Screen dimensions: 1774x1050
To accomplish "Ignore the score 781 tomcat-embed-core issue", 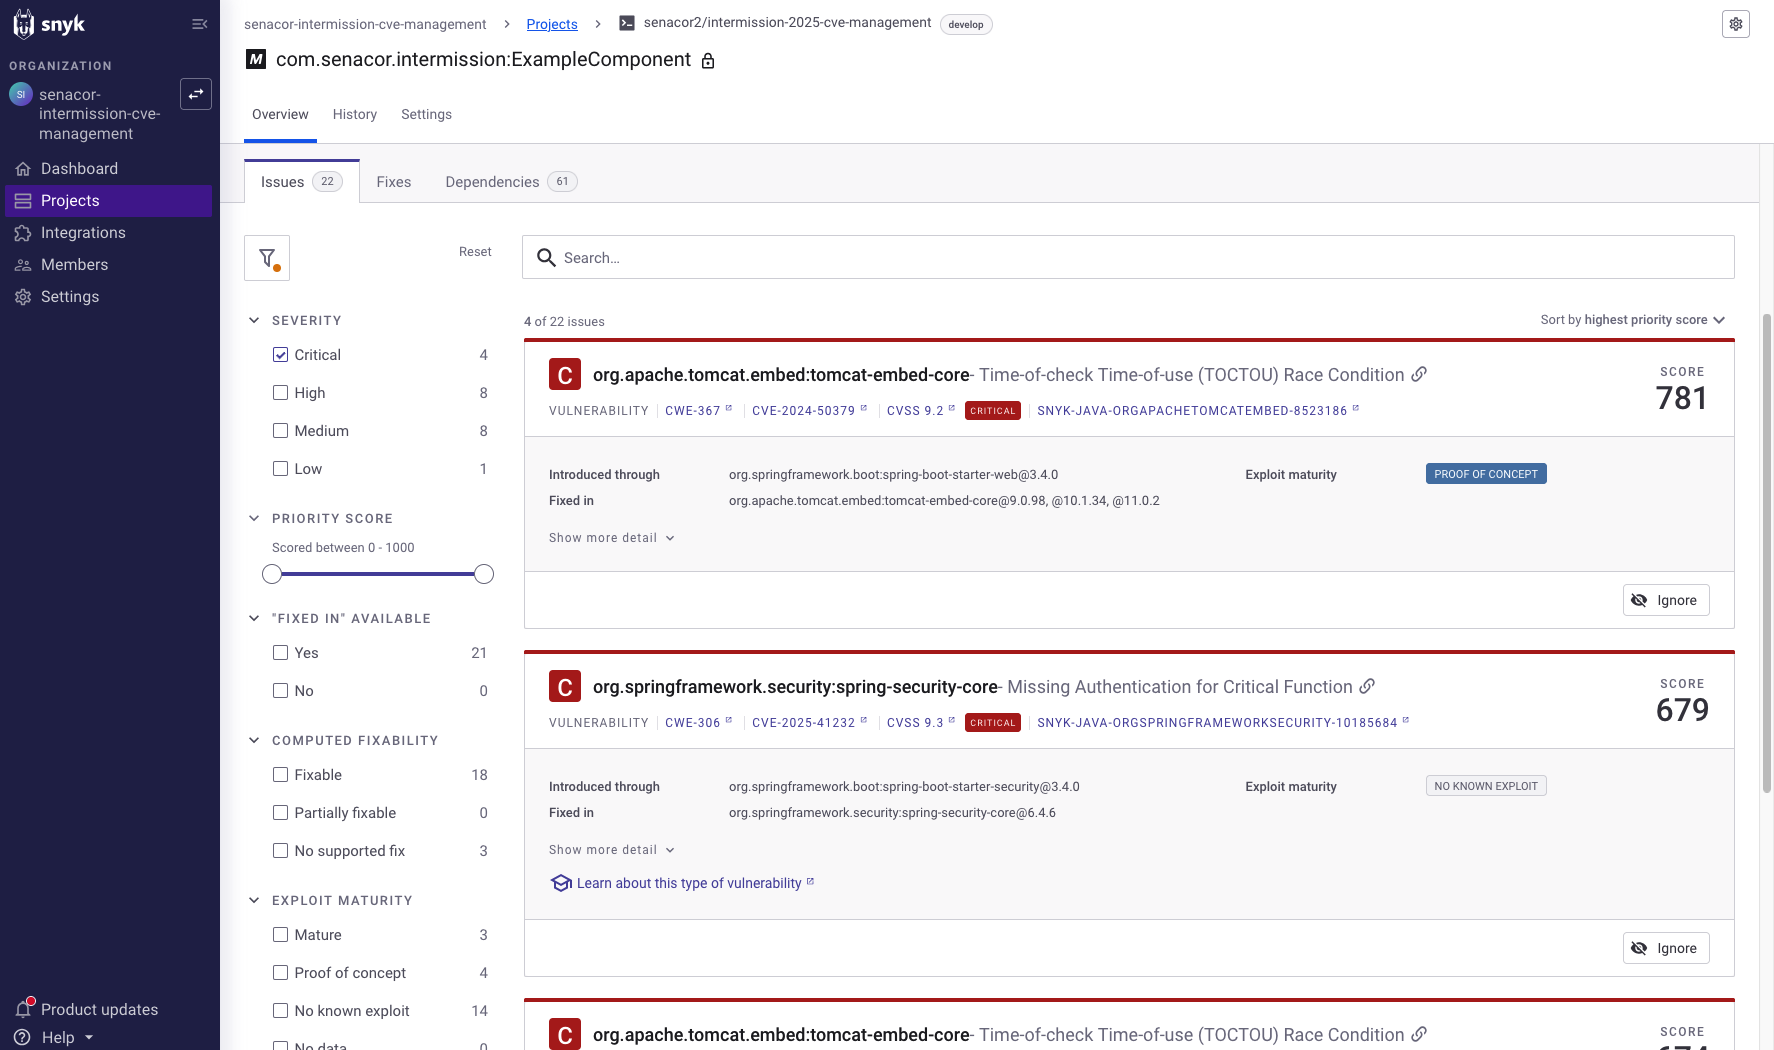I will (1666, 600).
